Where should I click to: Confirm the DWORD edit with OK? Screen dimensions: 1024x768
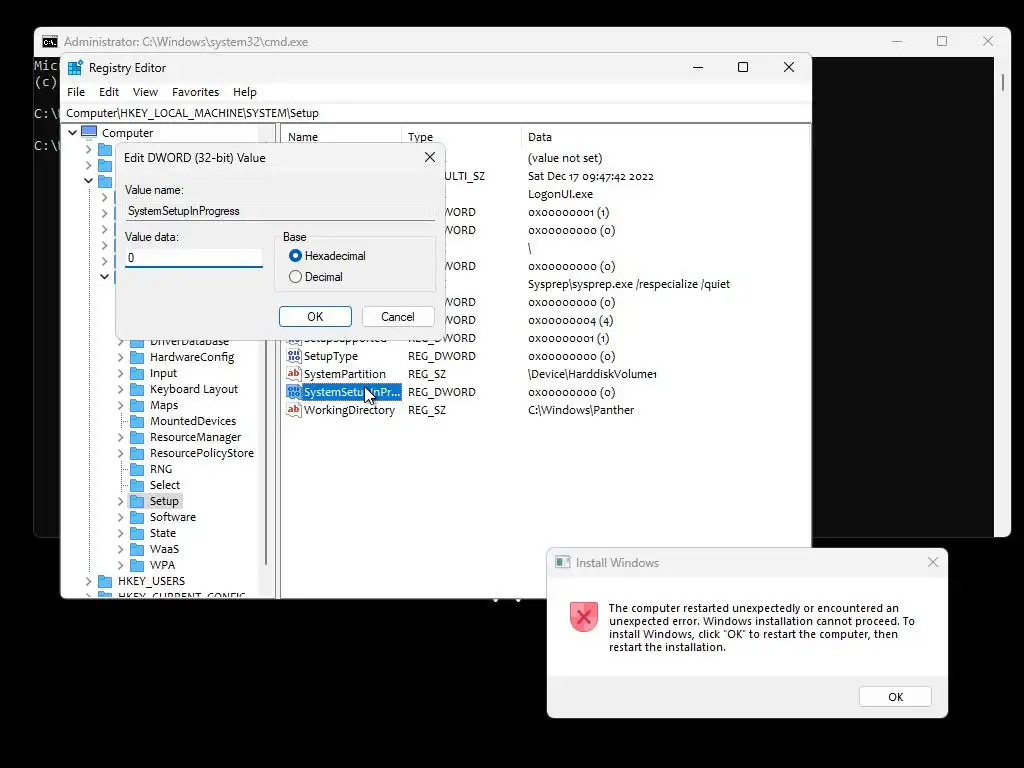[x=315, y=317]
